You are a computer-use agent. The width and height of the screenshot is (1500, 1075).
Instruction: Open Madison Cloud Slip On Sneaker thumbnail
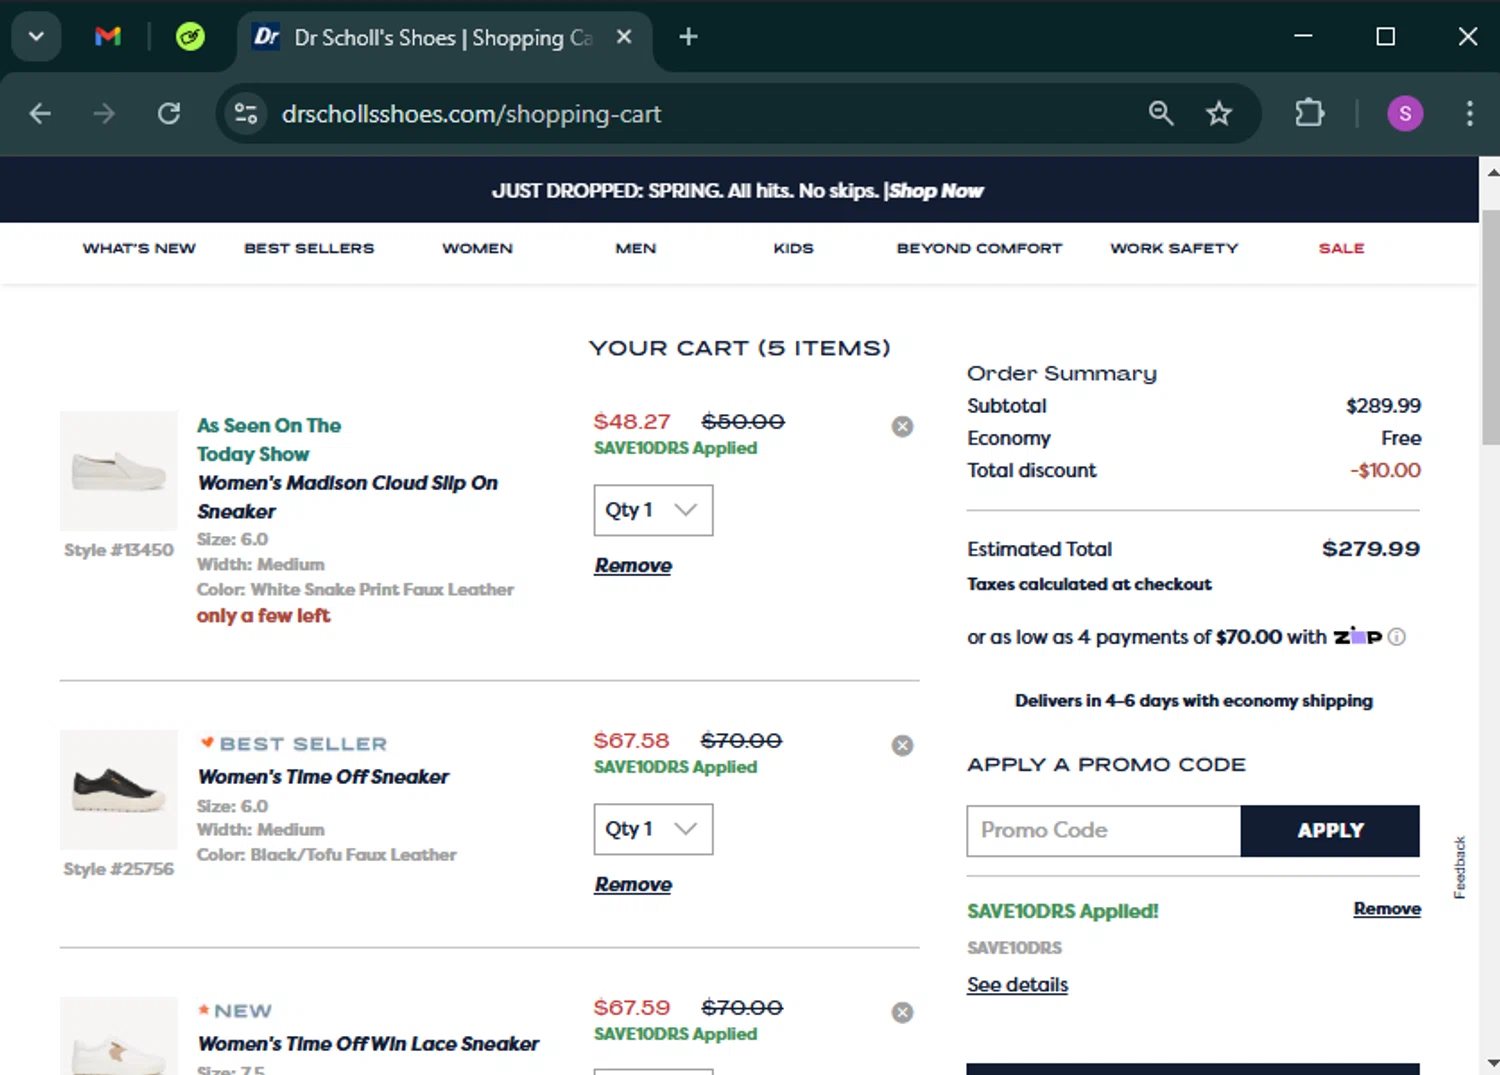click(x=119, y=470)
